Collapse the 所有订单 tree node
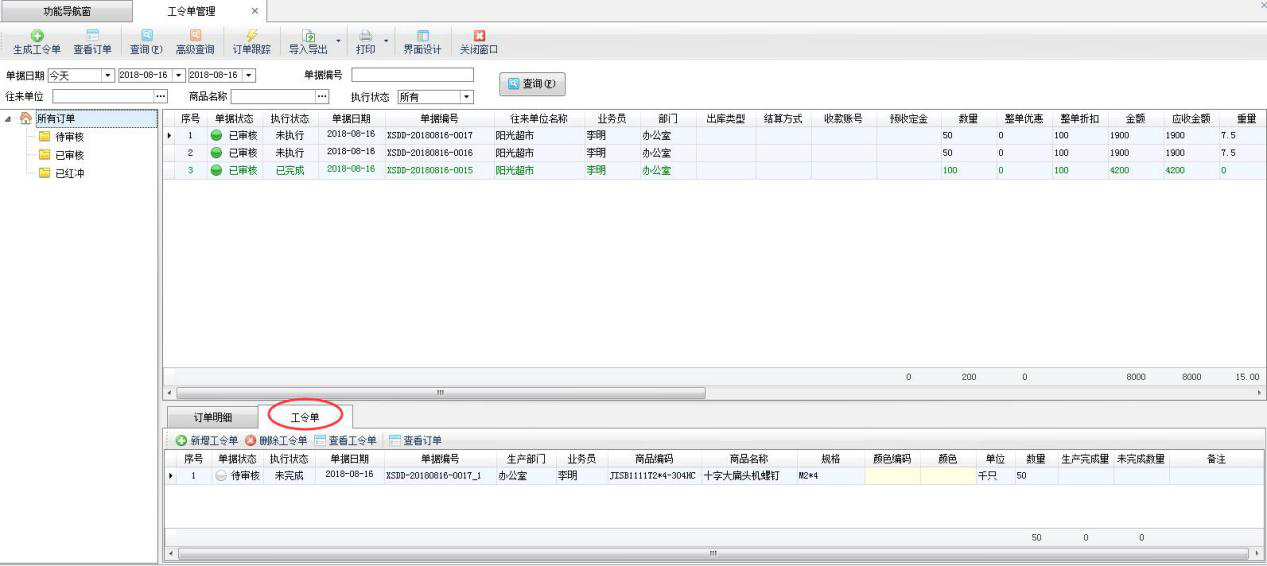1267x566 pixels. click(x=10, y=120)
